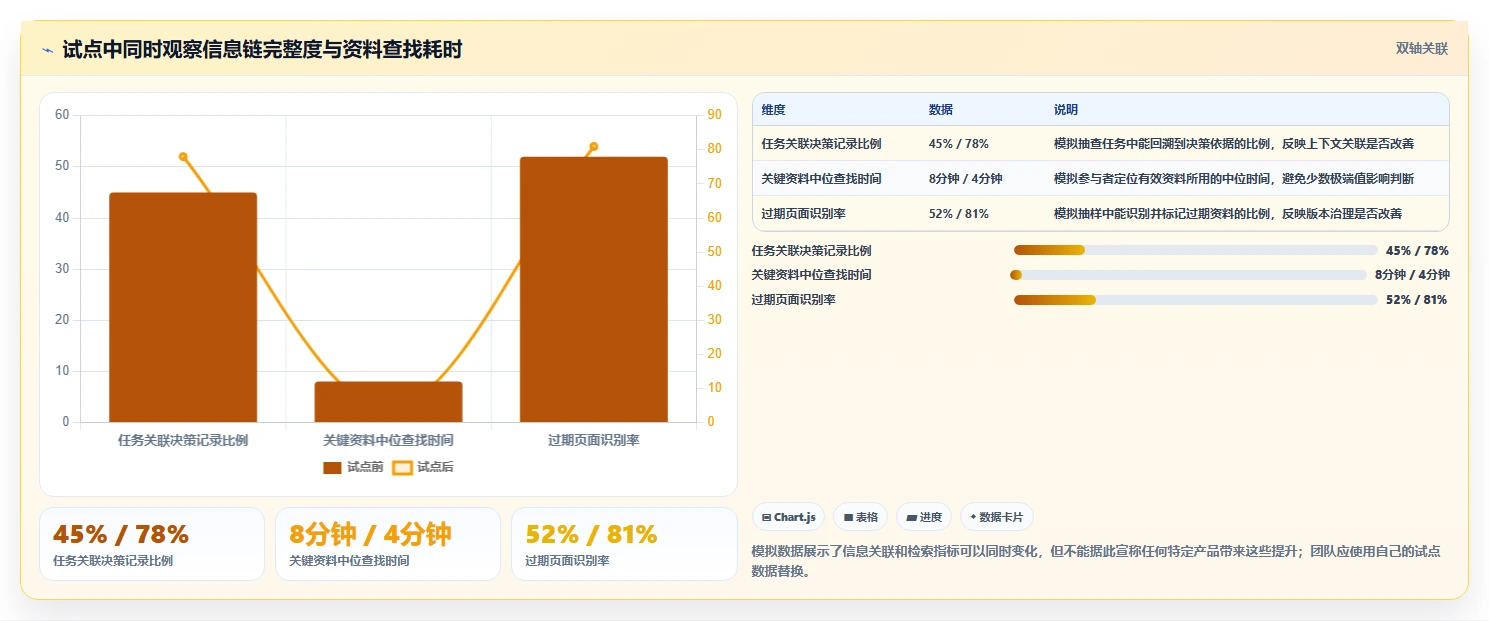
Task: Click the card title 试点中同时观察信息链完整度与资料查找耗时
Action: 262,50
